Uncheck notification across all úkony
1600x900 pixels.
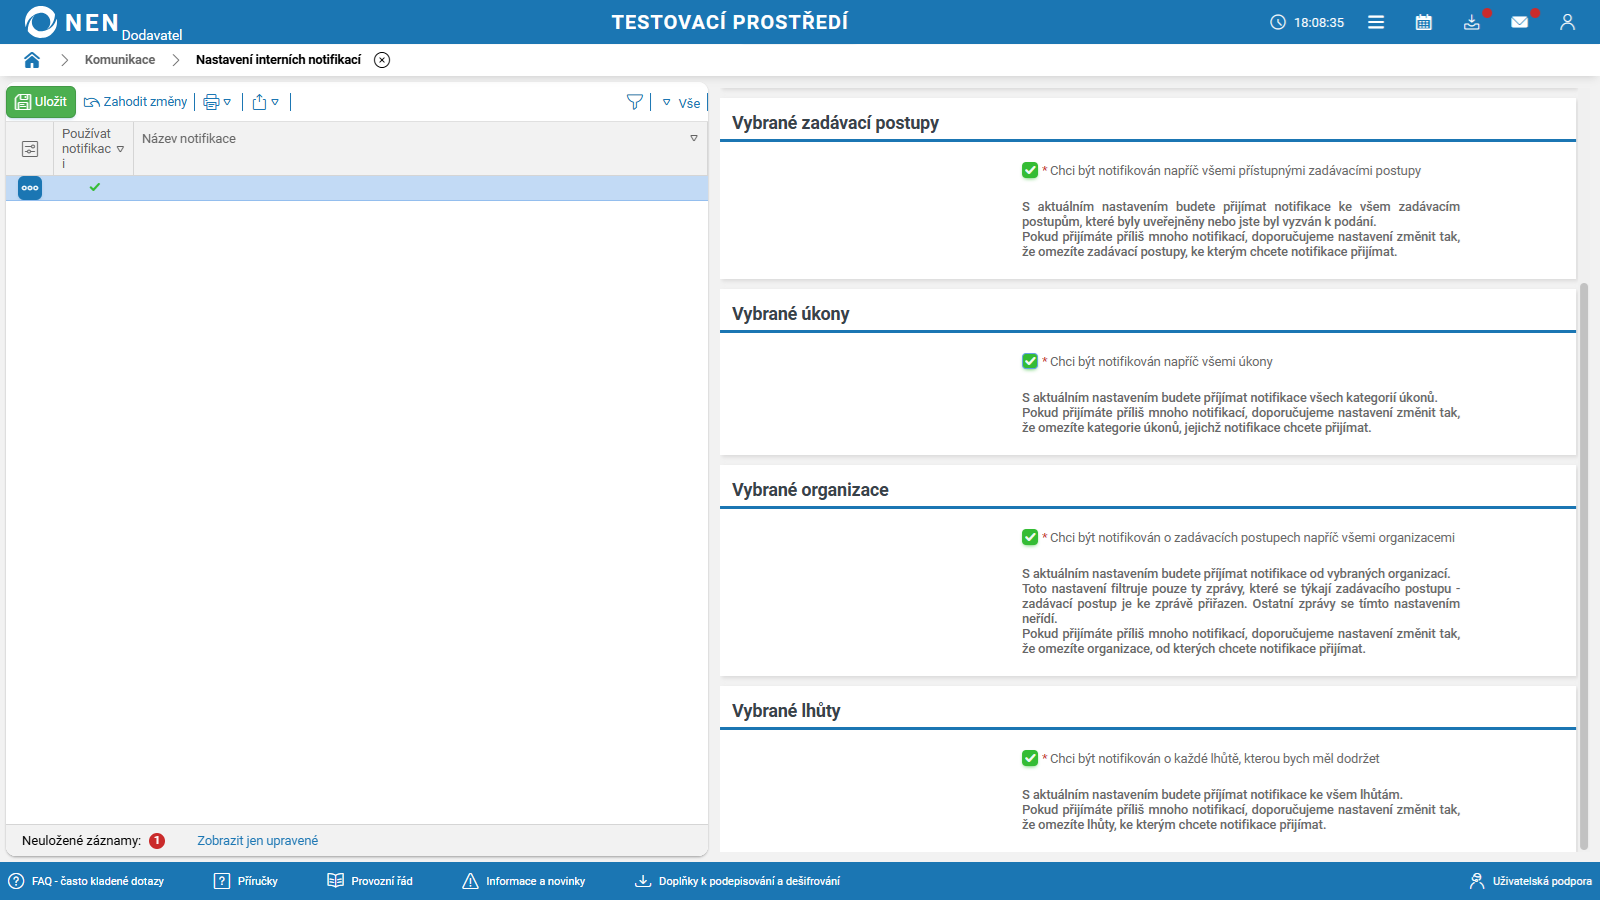pos(1030,362)
